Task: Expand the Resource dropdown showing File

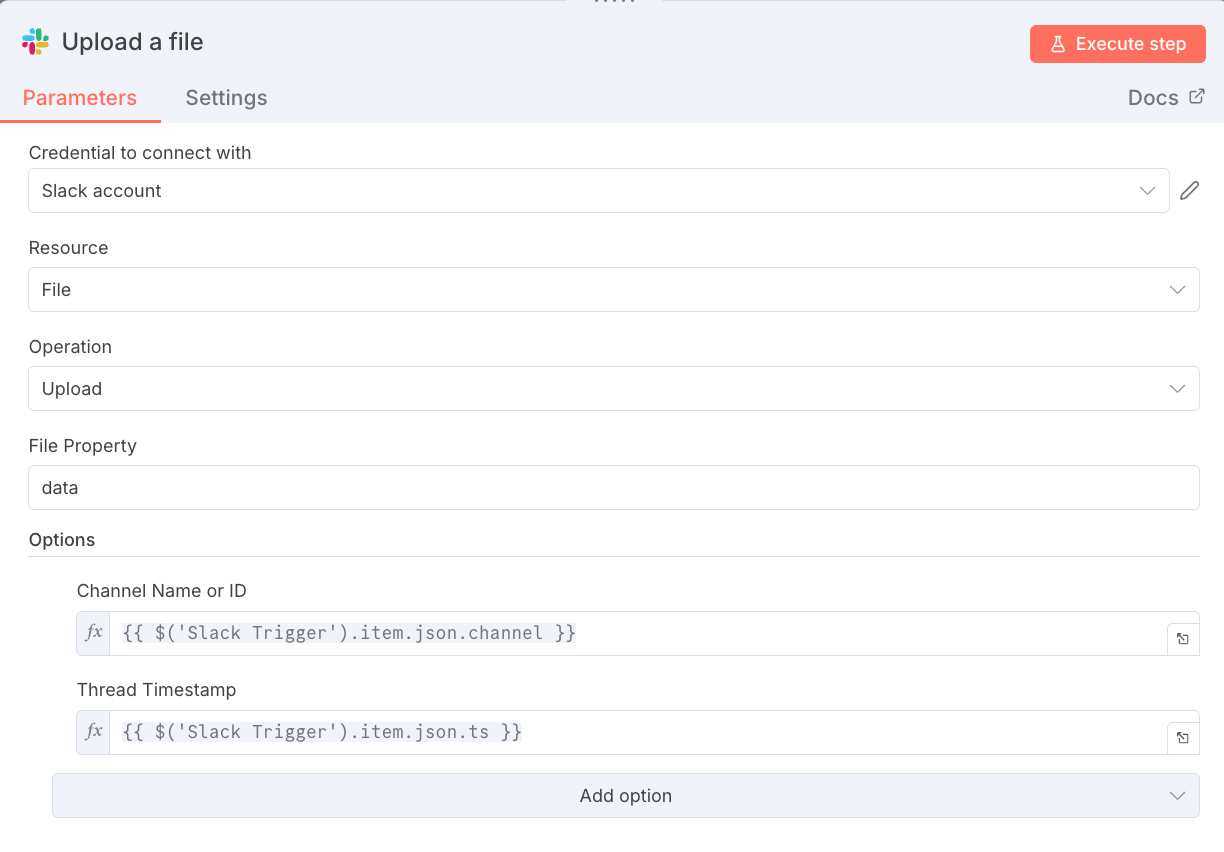Action: pos(613,290)
